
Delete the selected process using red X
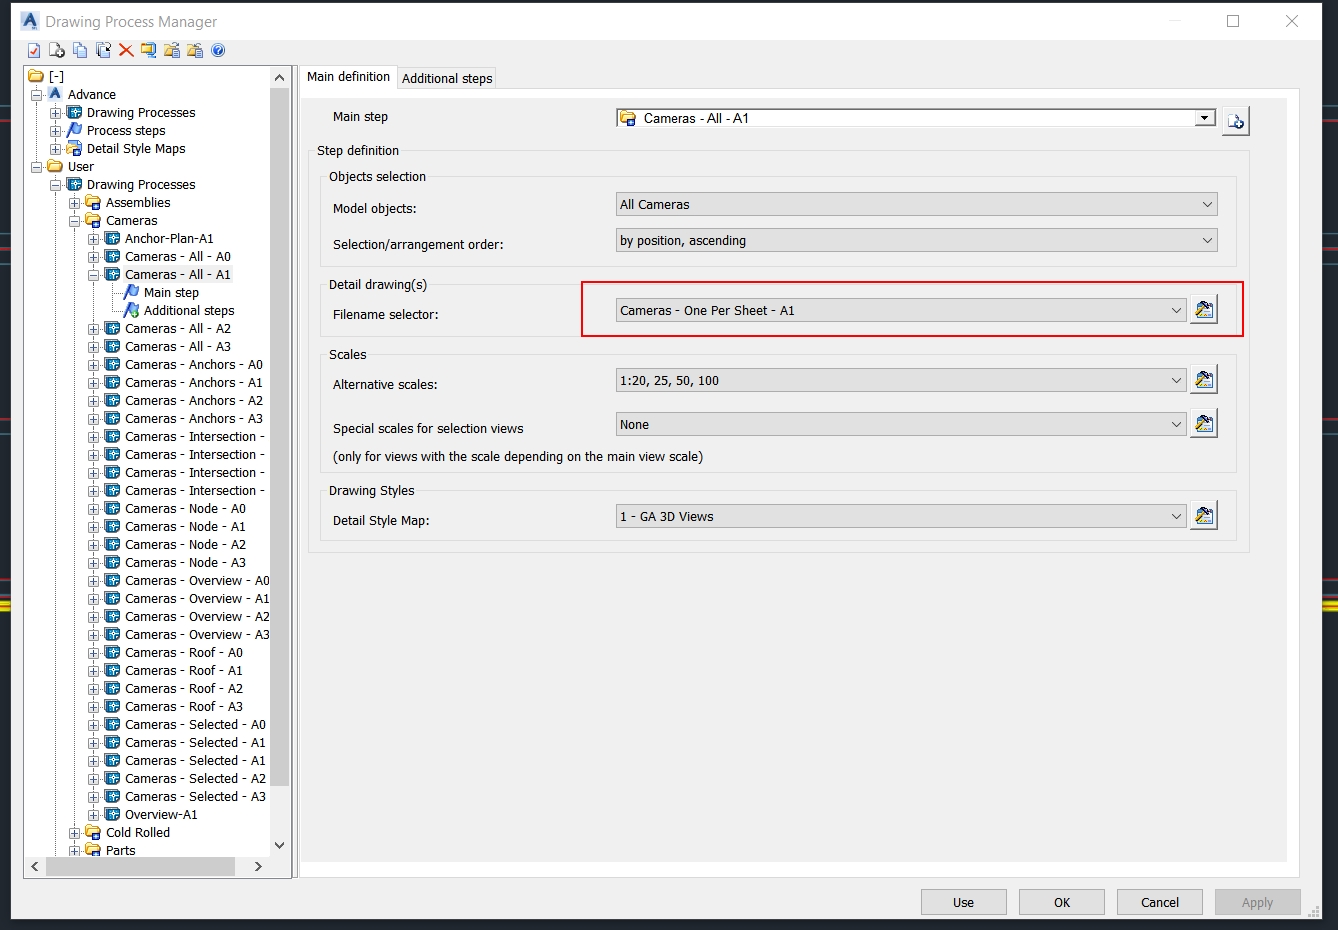pyautogui.click(x=125, y=50)
